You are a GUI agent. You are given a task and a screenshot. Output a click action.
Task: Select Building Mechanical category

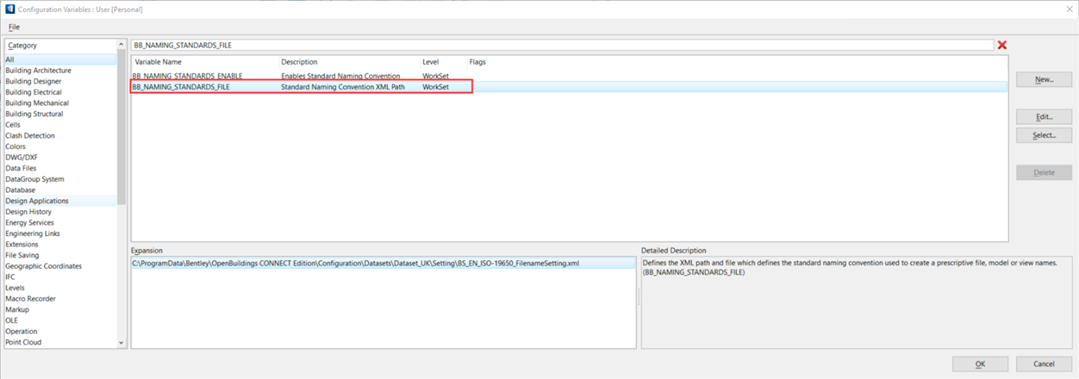tap(61, 103)
